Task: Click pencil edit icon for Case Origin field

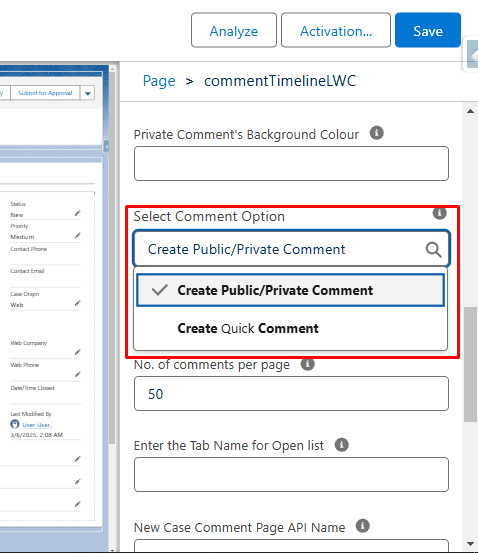Action: tap(78, 303)
